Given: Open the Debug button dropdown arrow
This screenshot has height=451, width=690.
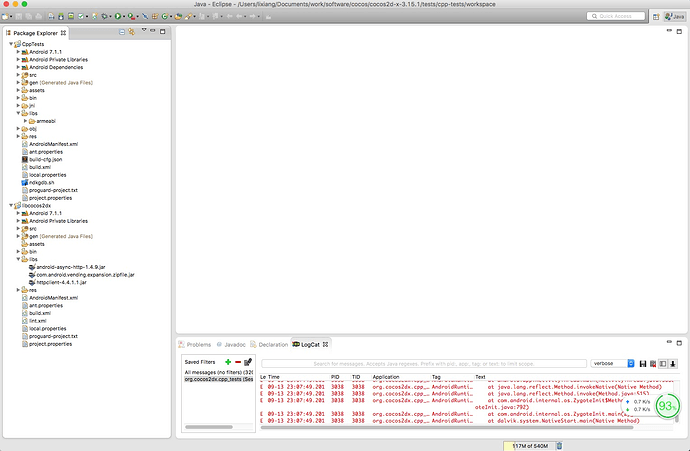Looking at the screenshot, I should (x=110, y=17).
